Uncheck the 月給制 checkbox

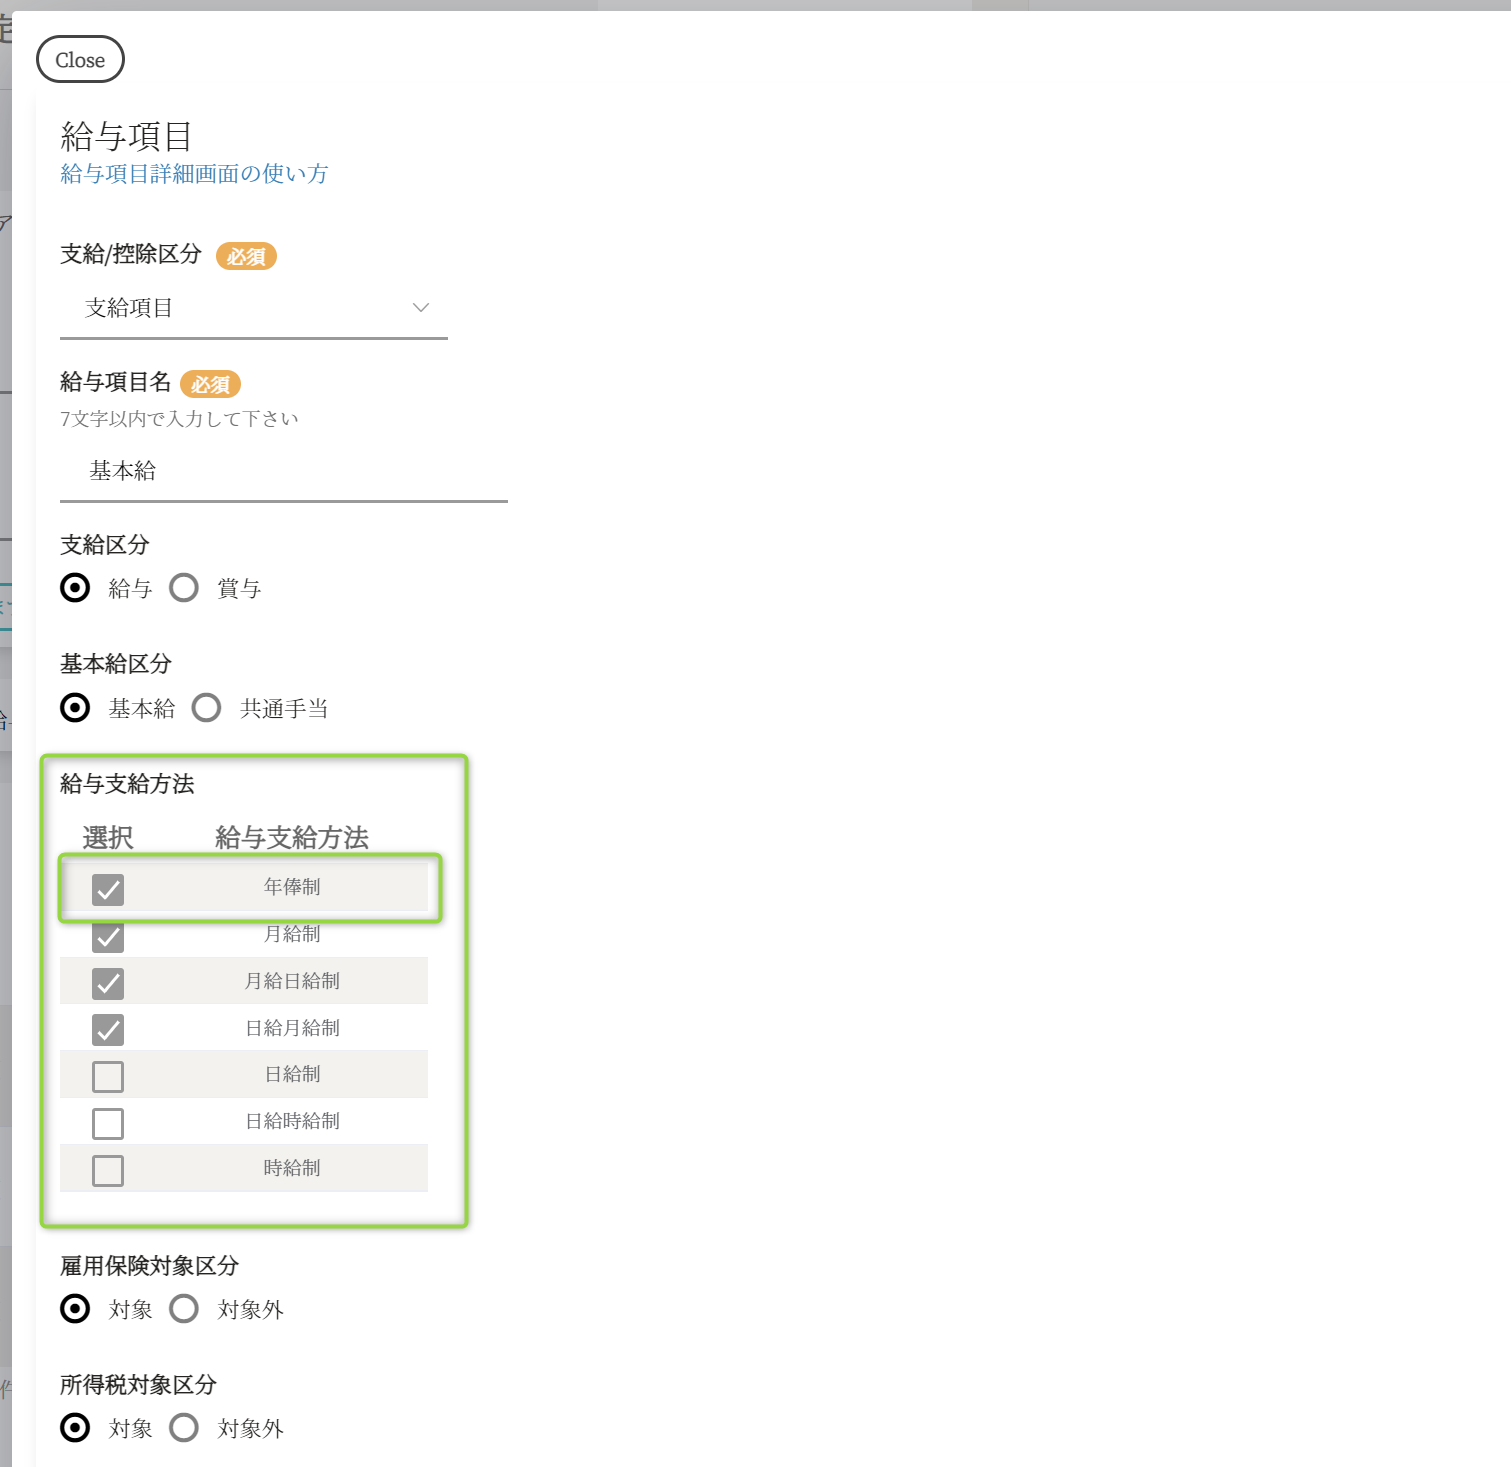[108, 937]
